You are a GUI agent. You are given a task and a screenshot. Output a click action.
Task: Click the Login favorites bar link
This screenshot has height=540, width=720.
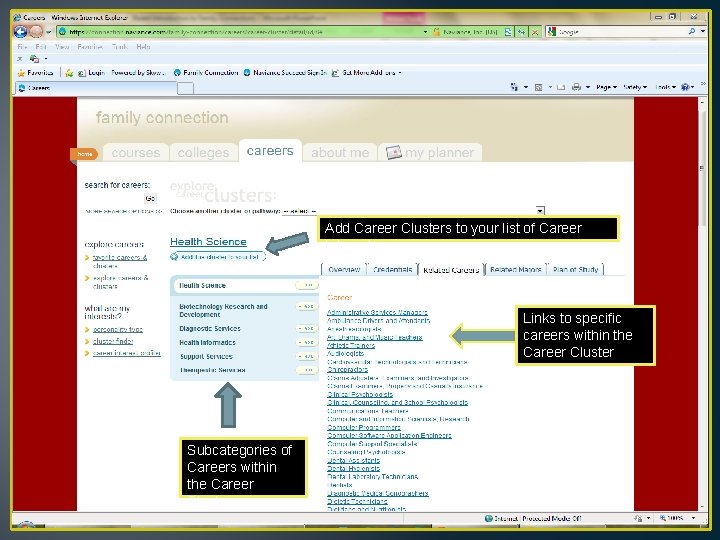pos(92,73)
